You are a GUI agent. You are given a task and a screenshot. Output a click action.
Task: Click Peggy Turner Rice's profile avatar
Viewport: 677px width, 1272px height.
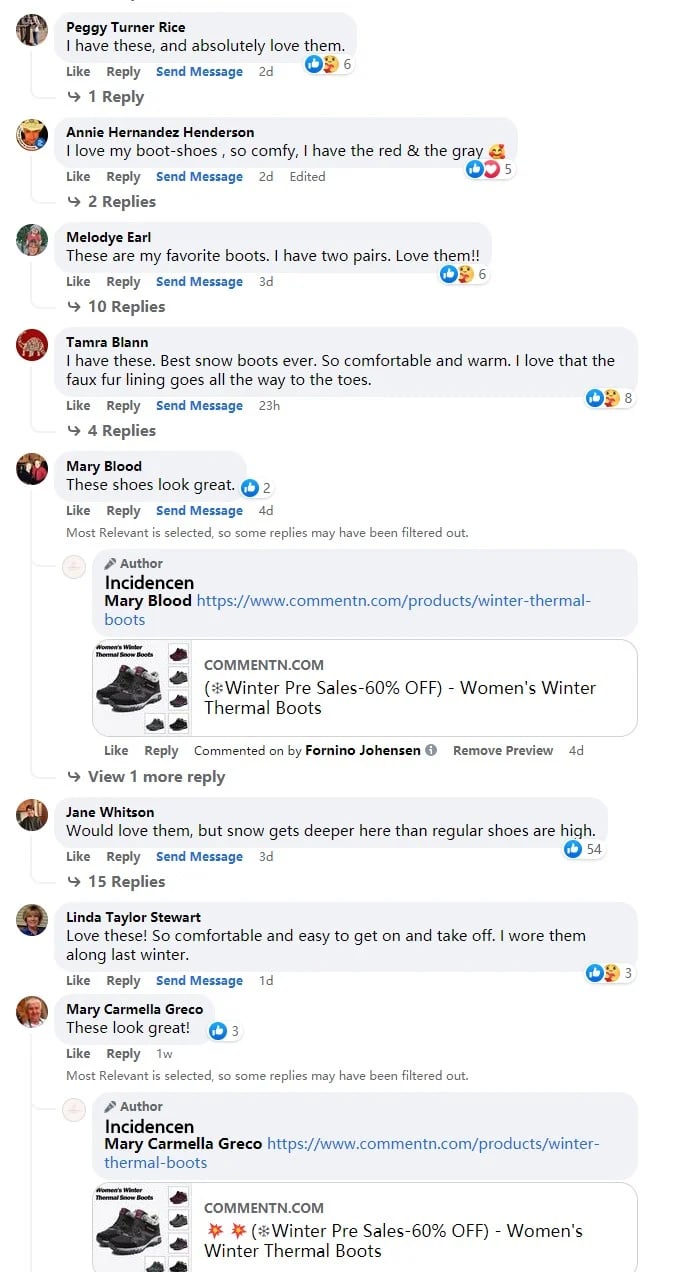[32, 30]
